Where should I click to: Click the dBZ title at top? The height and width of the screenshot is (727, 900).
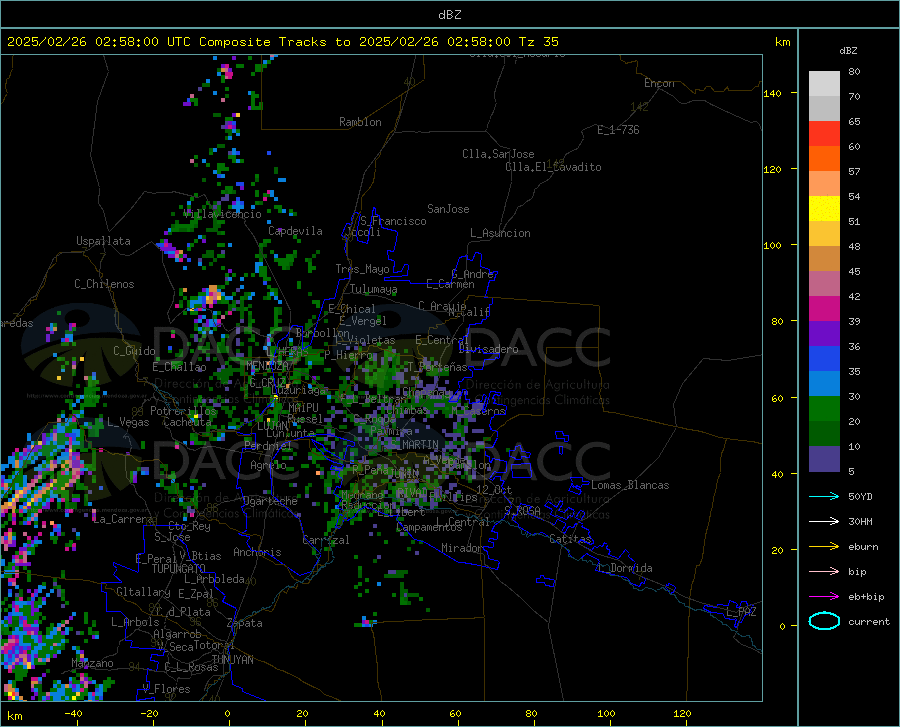pyautogui.click(x=449, y=15)
